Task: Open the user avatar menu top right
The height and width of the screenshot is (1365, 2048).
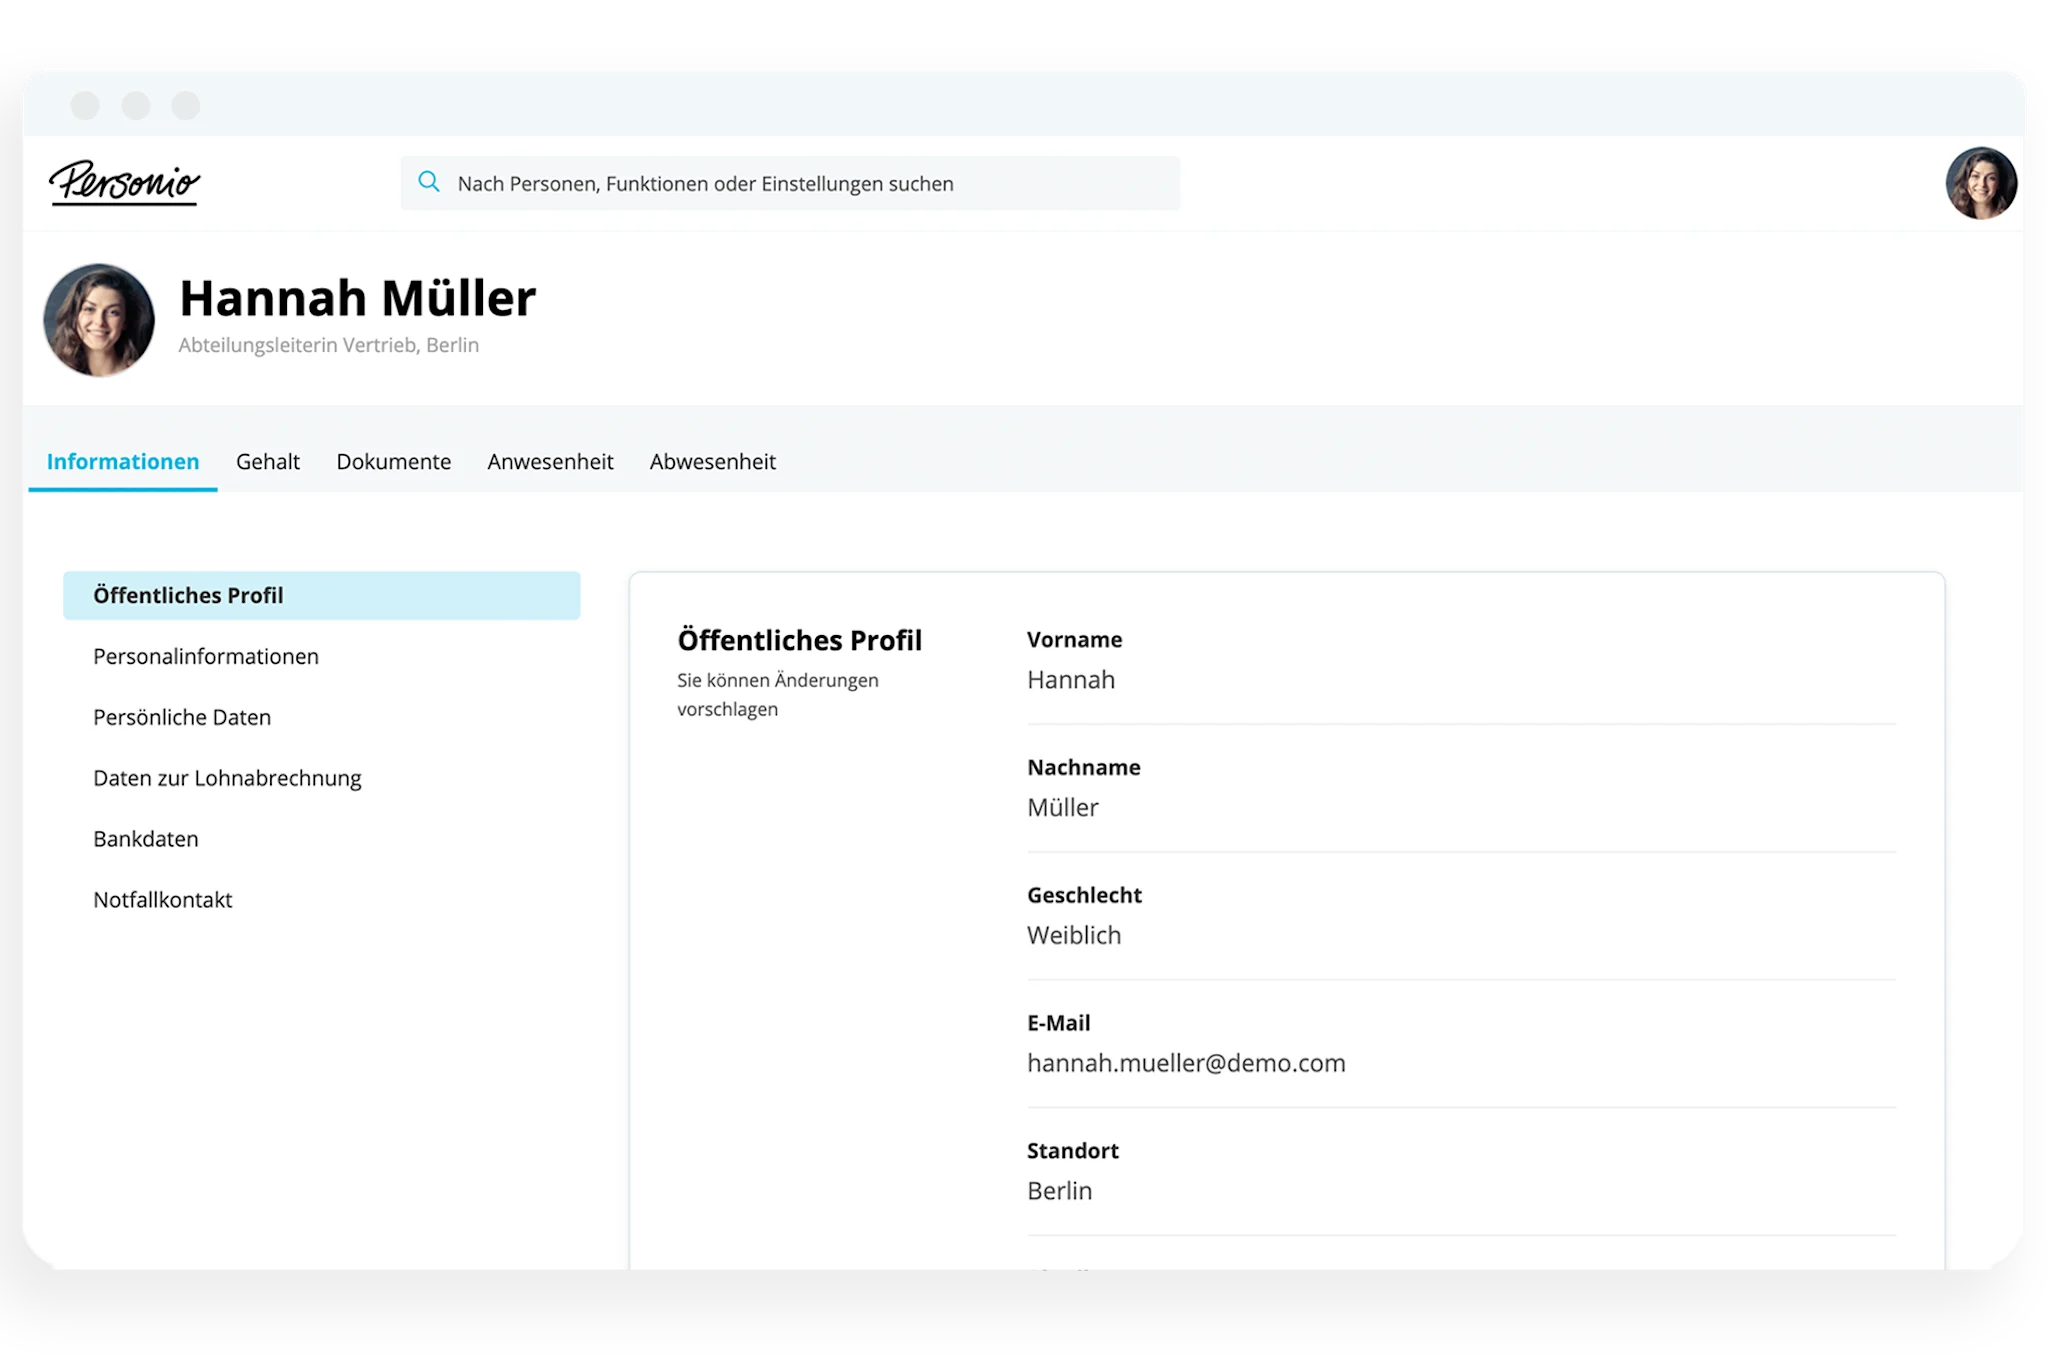Action: tap(1980, 183)
